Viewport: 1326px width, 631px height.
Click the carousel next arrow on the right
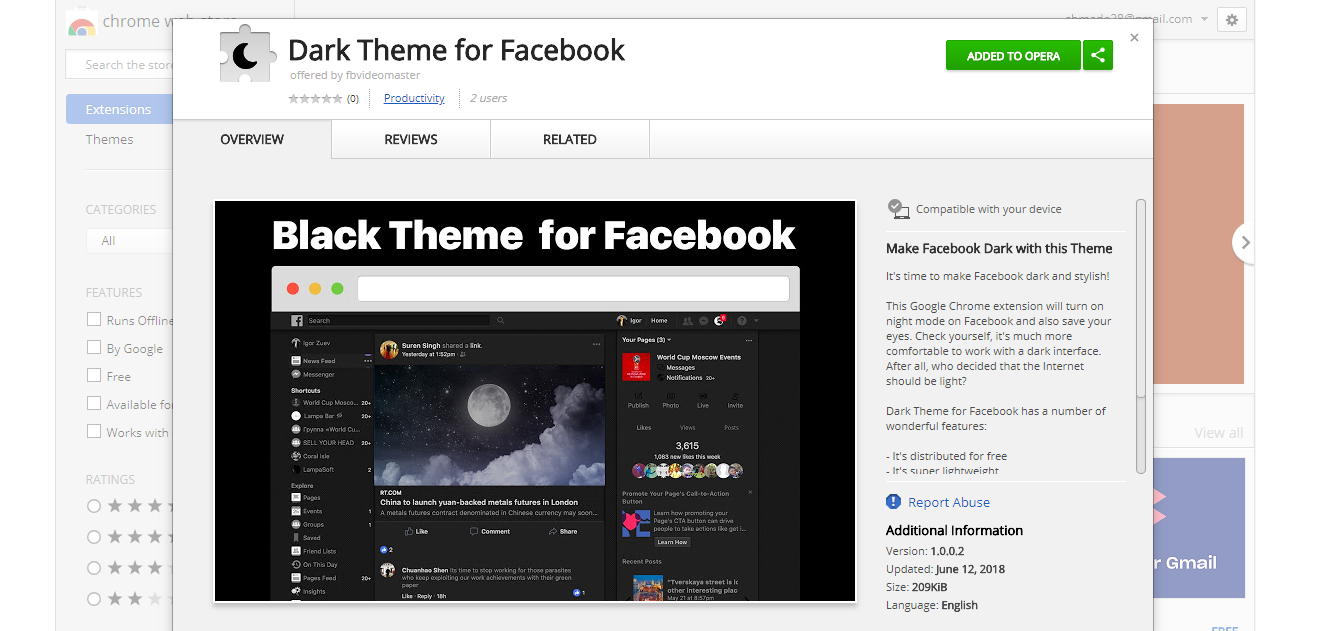coord(1245,242)
